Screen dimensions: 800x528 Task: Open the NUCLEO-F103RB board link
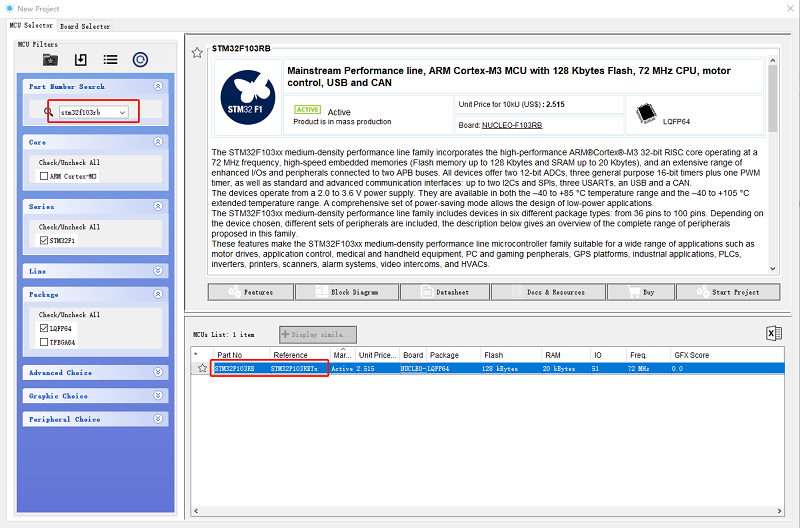pyautogui.click(x=512, y=125)
